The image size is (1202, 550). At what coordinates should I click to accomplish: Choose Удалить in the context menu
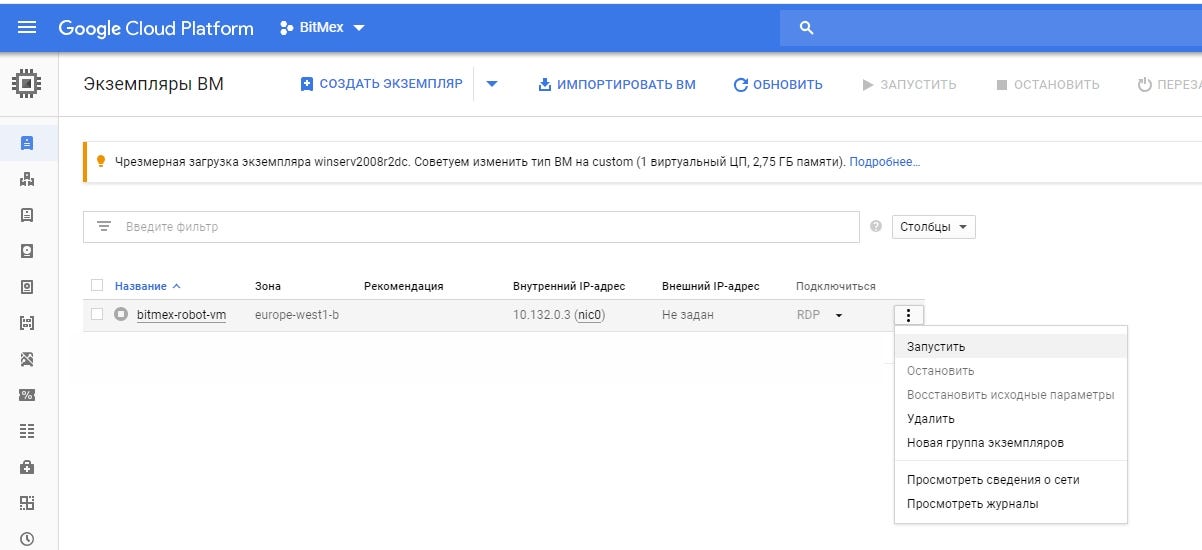point(1011,419)
